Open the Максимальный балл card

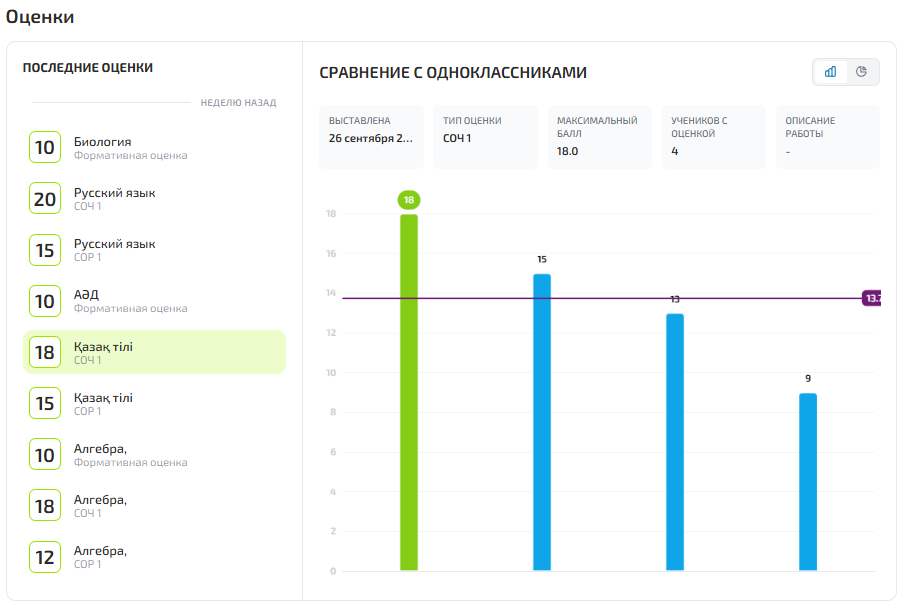[600, 137]
